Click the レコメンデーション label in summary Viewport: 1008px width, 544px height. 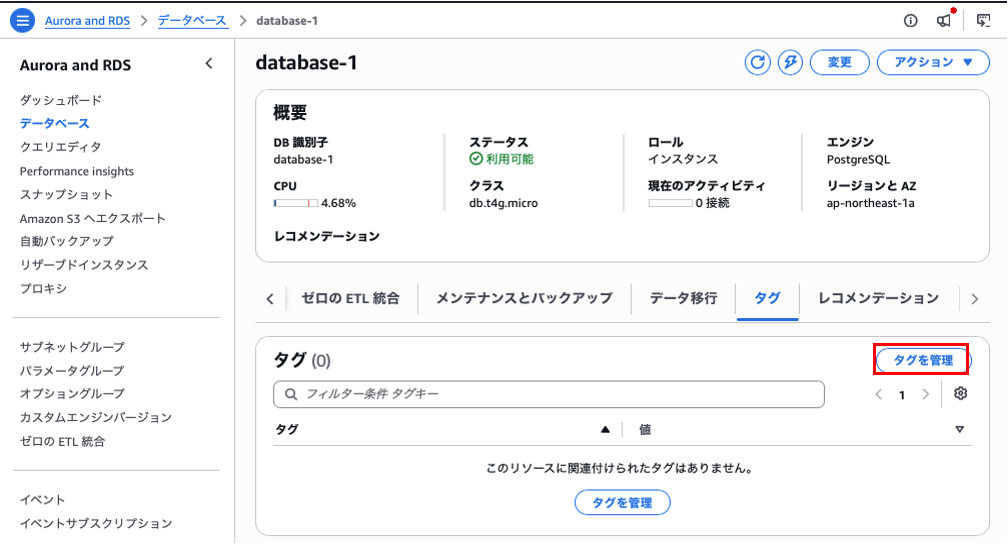pyautogui.click(x=327, y=237)
